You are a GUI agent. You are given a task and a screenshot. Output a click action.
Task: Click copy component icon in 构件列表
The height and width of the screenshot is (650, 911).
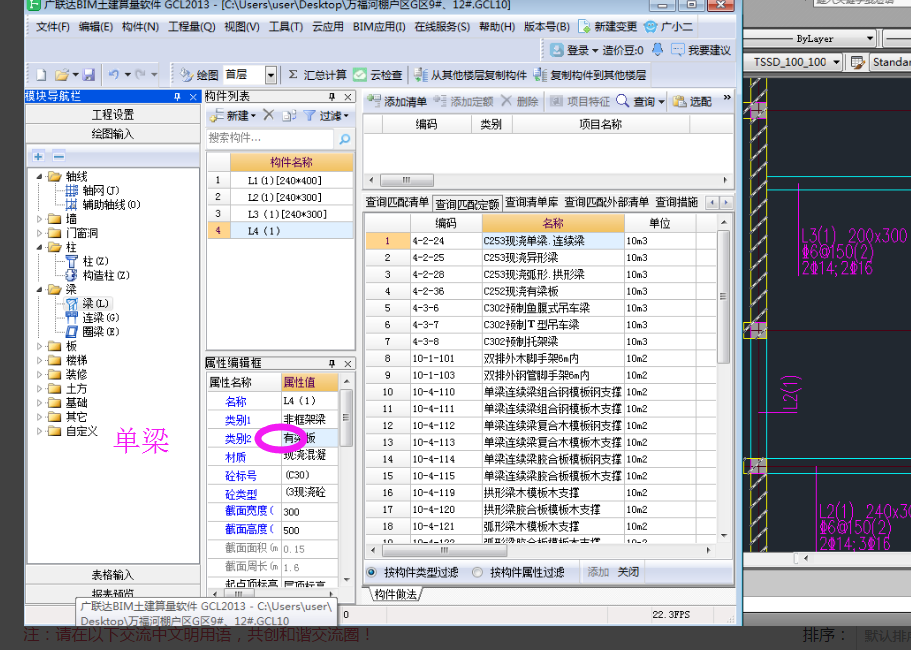pyautogui.click(x=289, y=116)
